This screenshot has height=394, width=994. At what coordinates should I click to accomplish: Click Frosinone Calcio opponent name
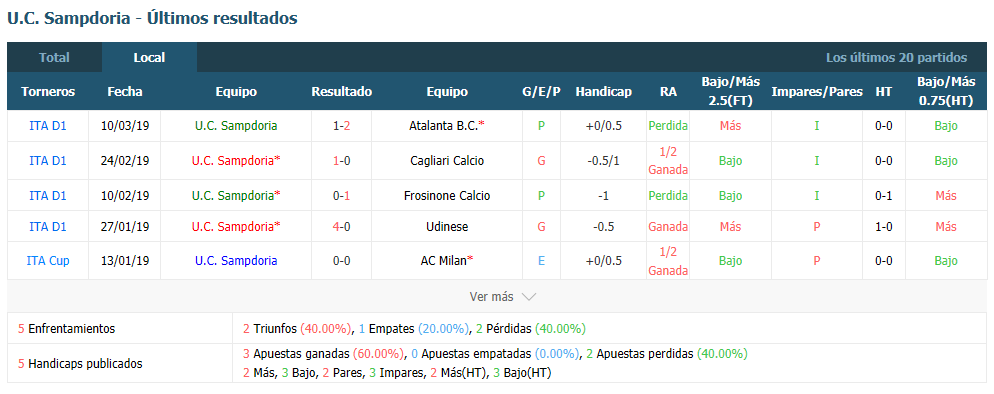(x=447, y=196)
